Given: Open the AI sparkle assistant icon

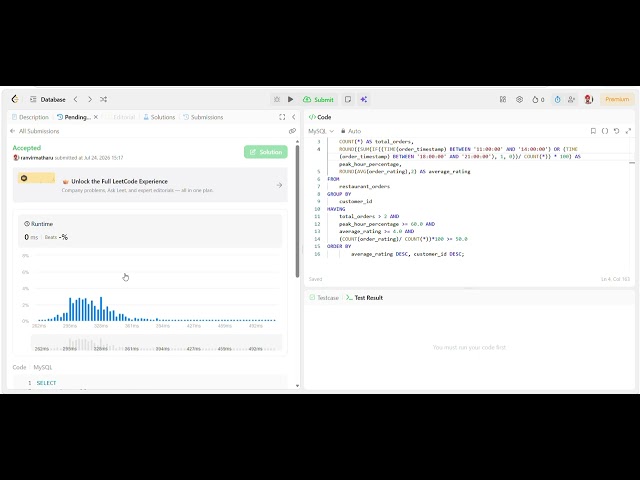Looking at the screenshot, I should (364, 99).
